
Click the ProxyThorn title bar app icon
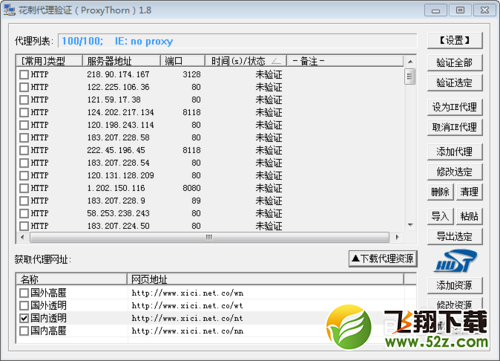(9, 10)
